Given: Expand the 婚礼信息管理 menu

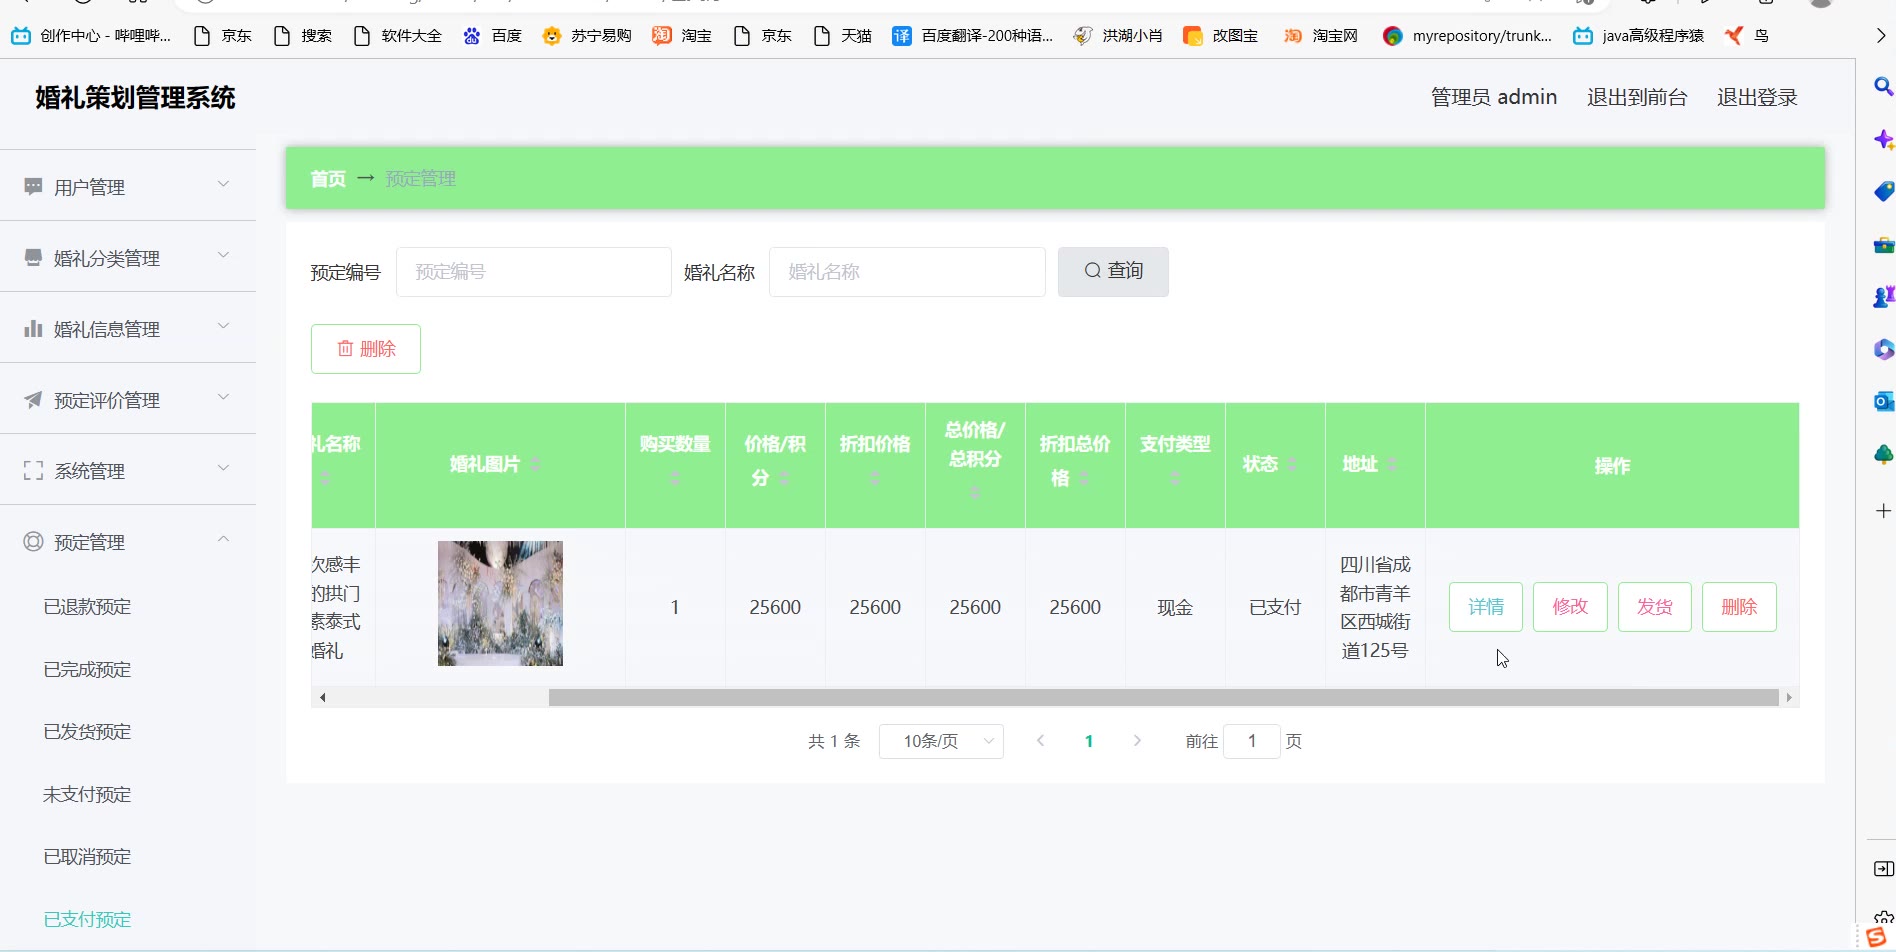Looking at the screenshot, I should pos(224,326).
